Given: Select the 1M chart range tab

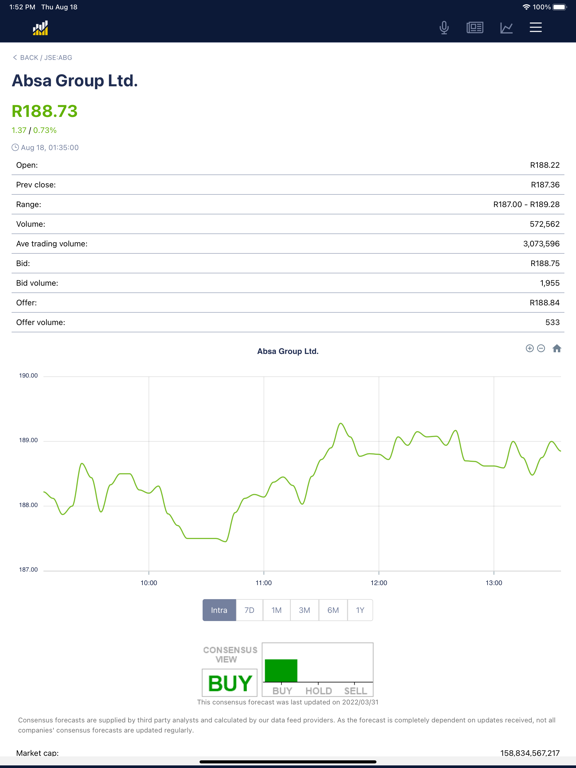Looking at the screenshot, I should click(x=277, y=610).
